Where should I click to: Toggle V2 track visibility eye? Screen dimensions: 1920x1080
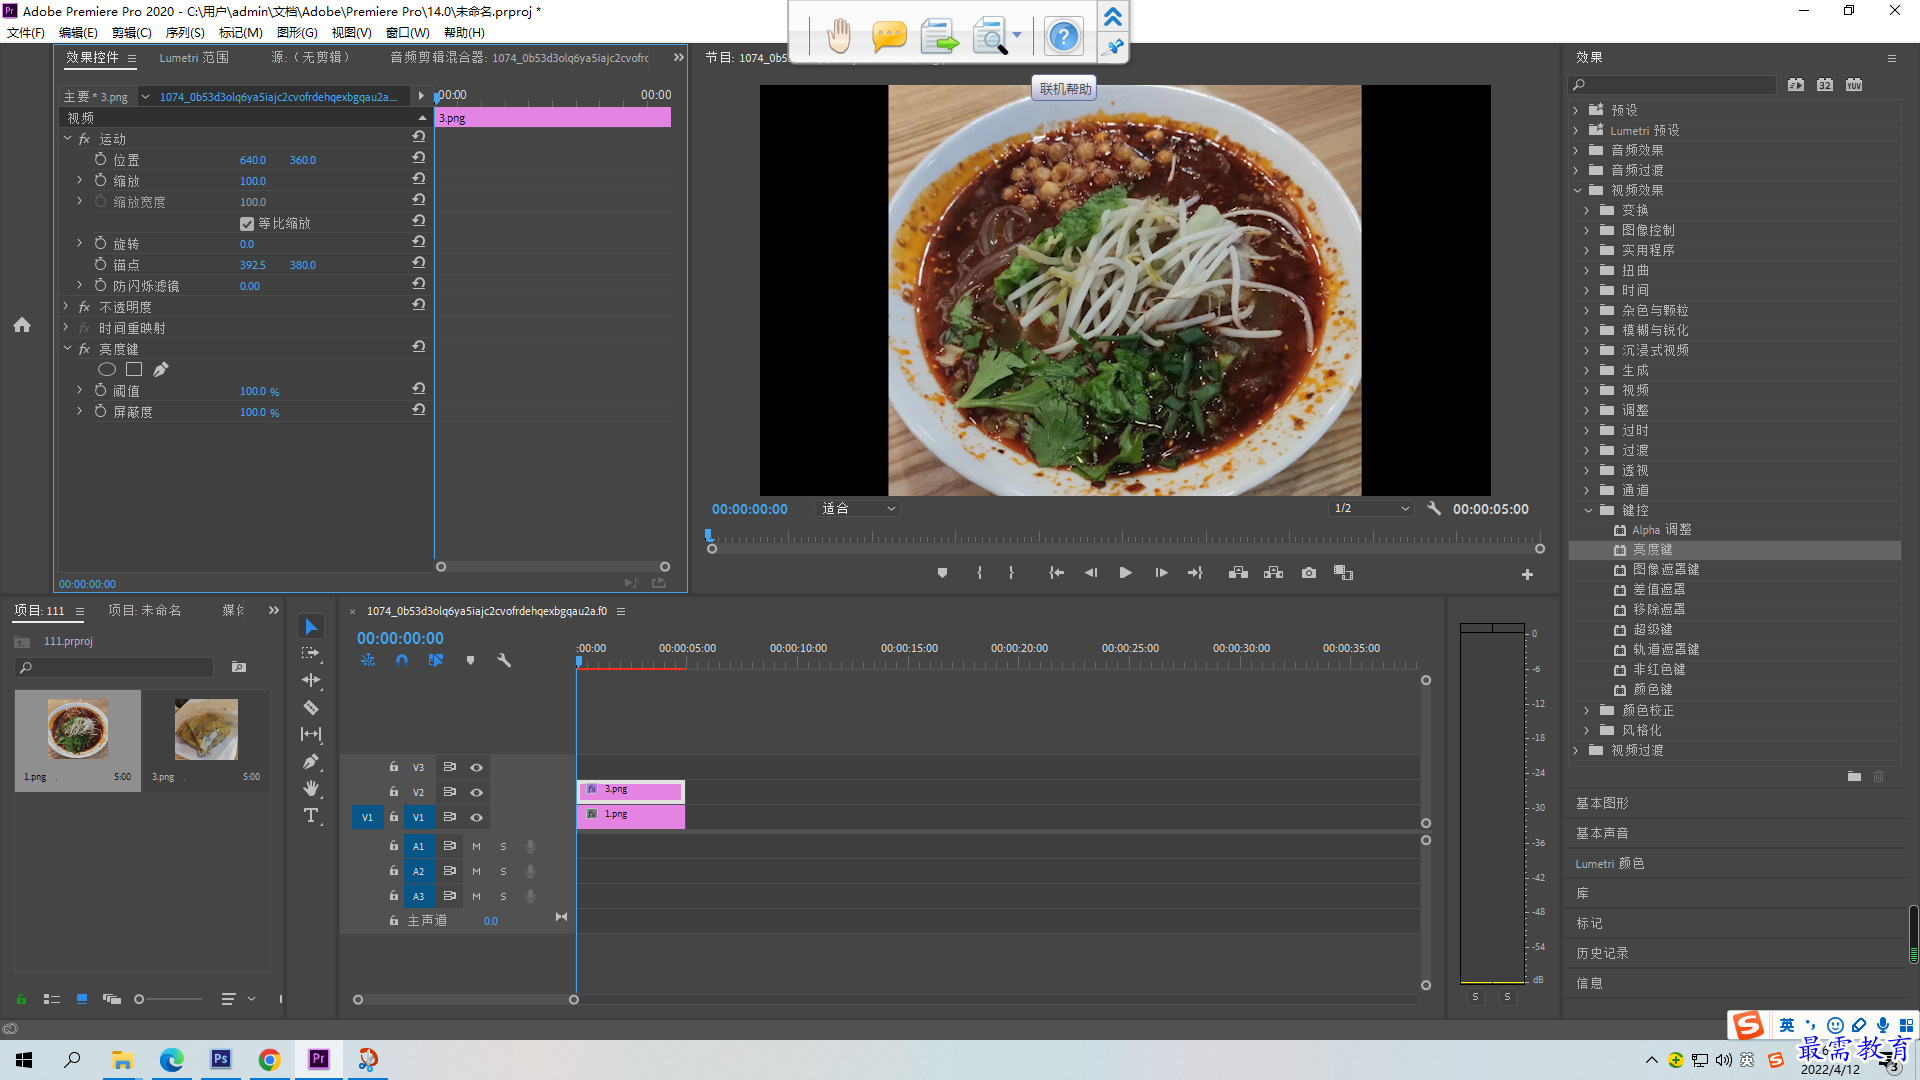tap(476, 792)
